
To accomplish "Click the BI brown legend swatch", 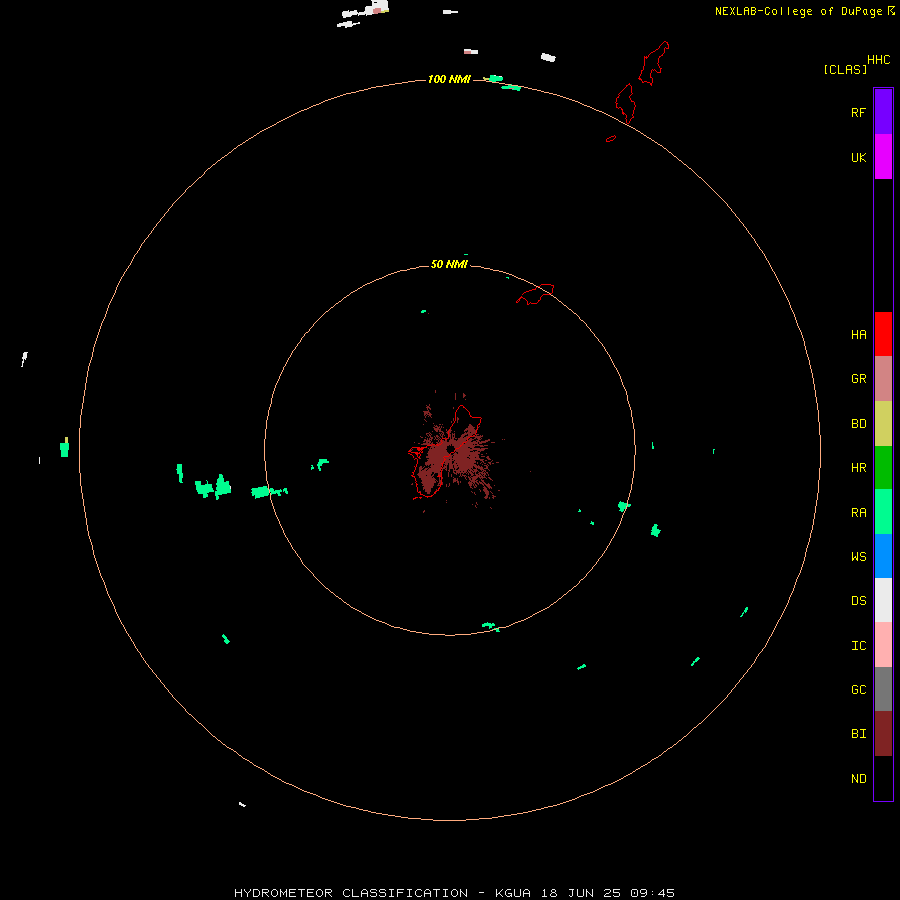I will point(883,734).
